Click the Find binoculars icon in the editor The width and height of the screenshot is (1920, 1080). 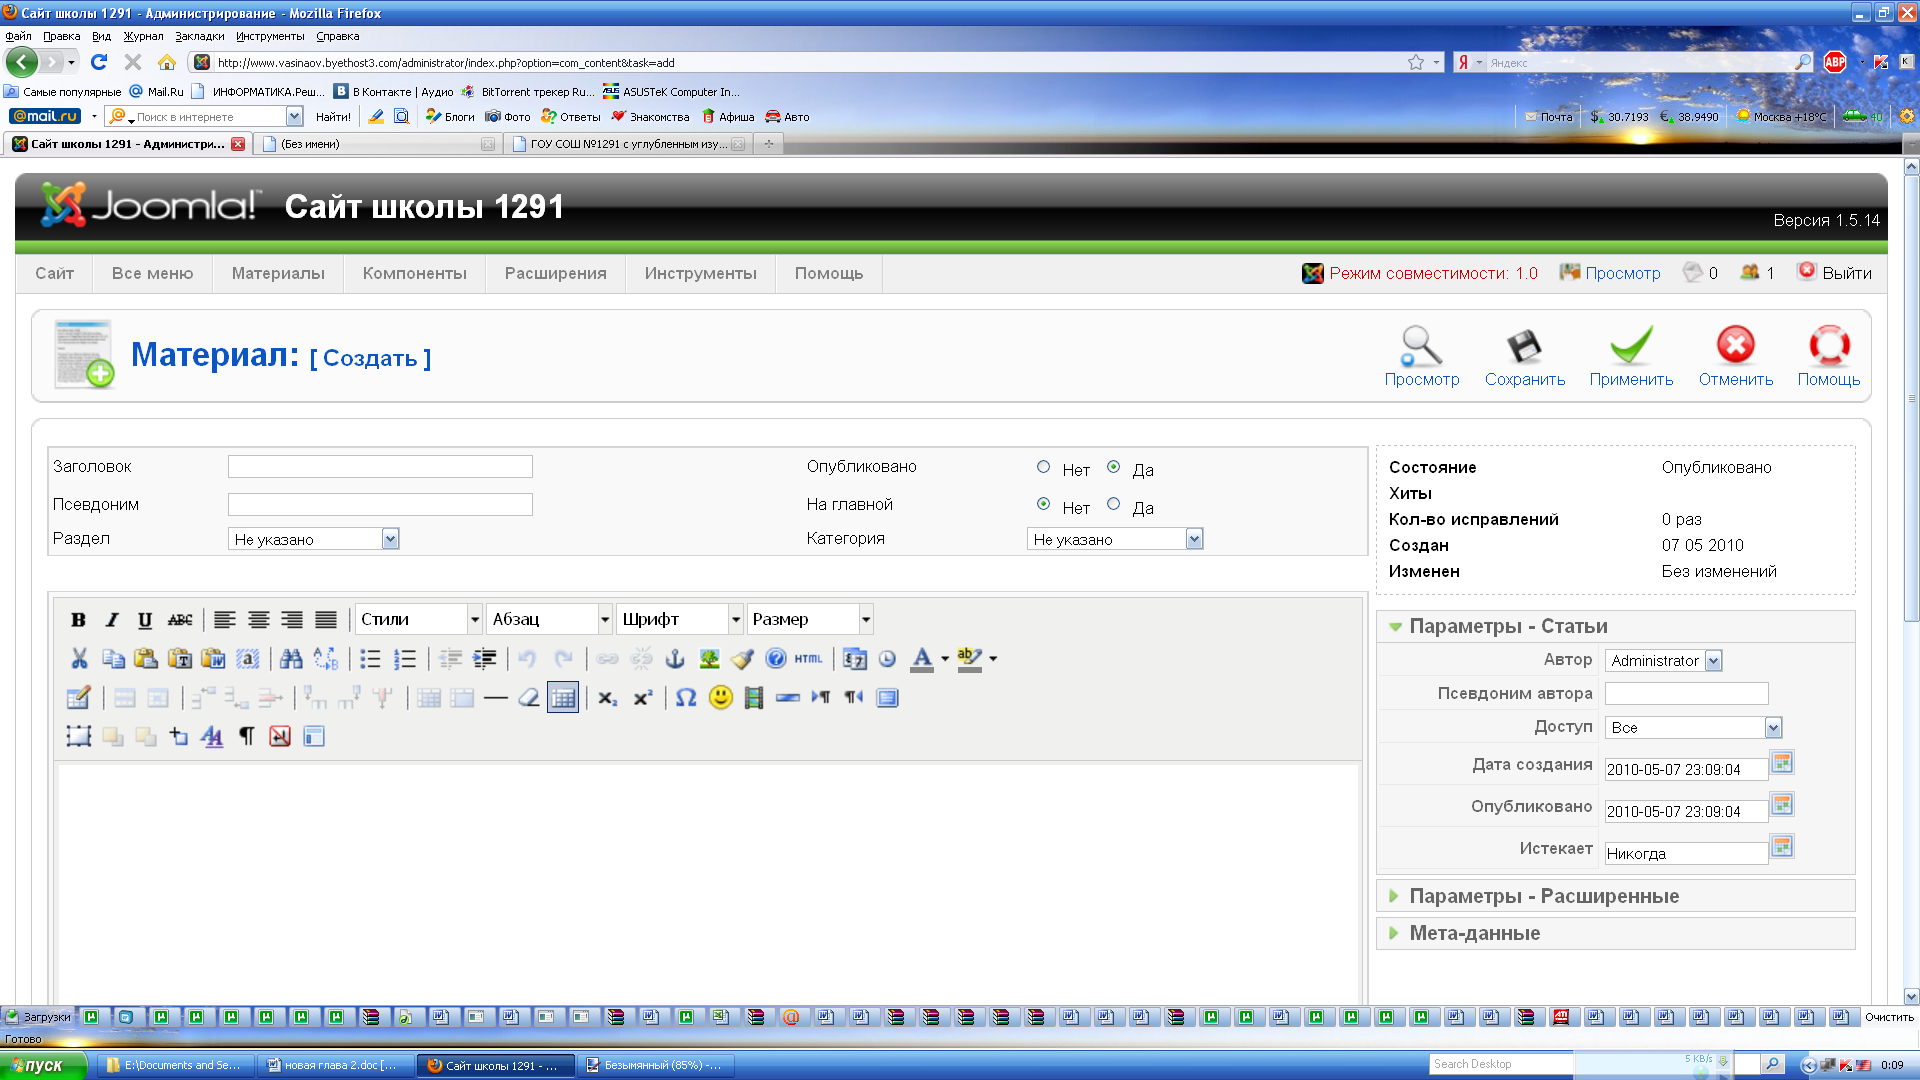291,659
